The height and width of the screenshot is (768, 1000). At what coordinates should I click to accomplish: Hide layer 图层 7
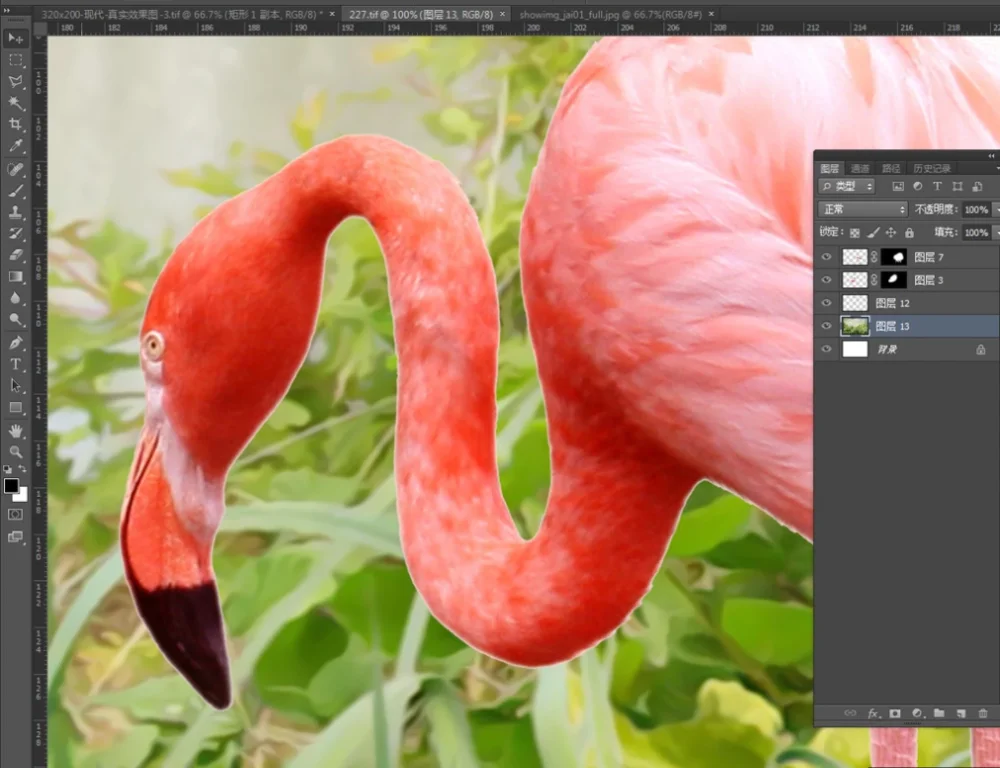pyautogui.click(x=827, y=257)
